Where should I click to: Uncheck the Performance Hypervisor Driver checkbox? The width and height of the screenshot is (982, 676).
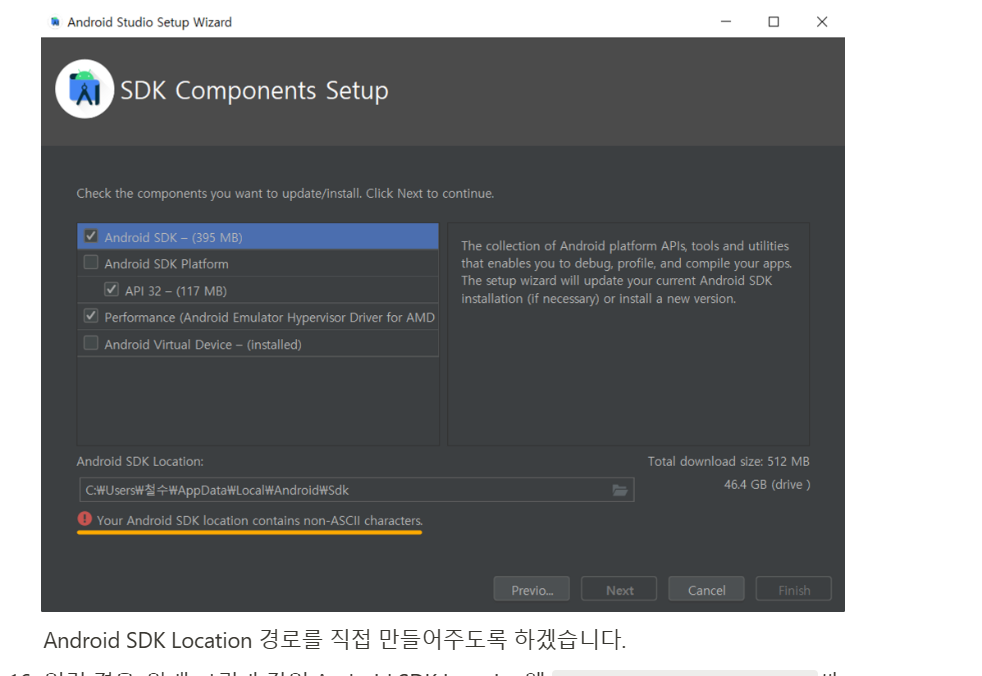[x=91, y=316]
